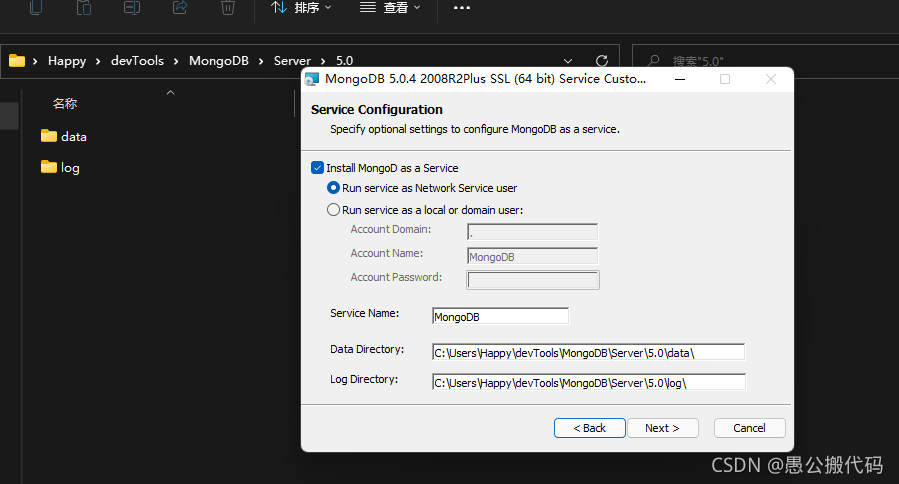Expand the address bar history dropdown chevron
The image size is (899, 484).
pos(568,61)
